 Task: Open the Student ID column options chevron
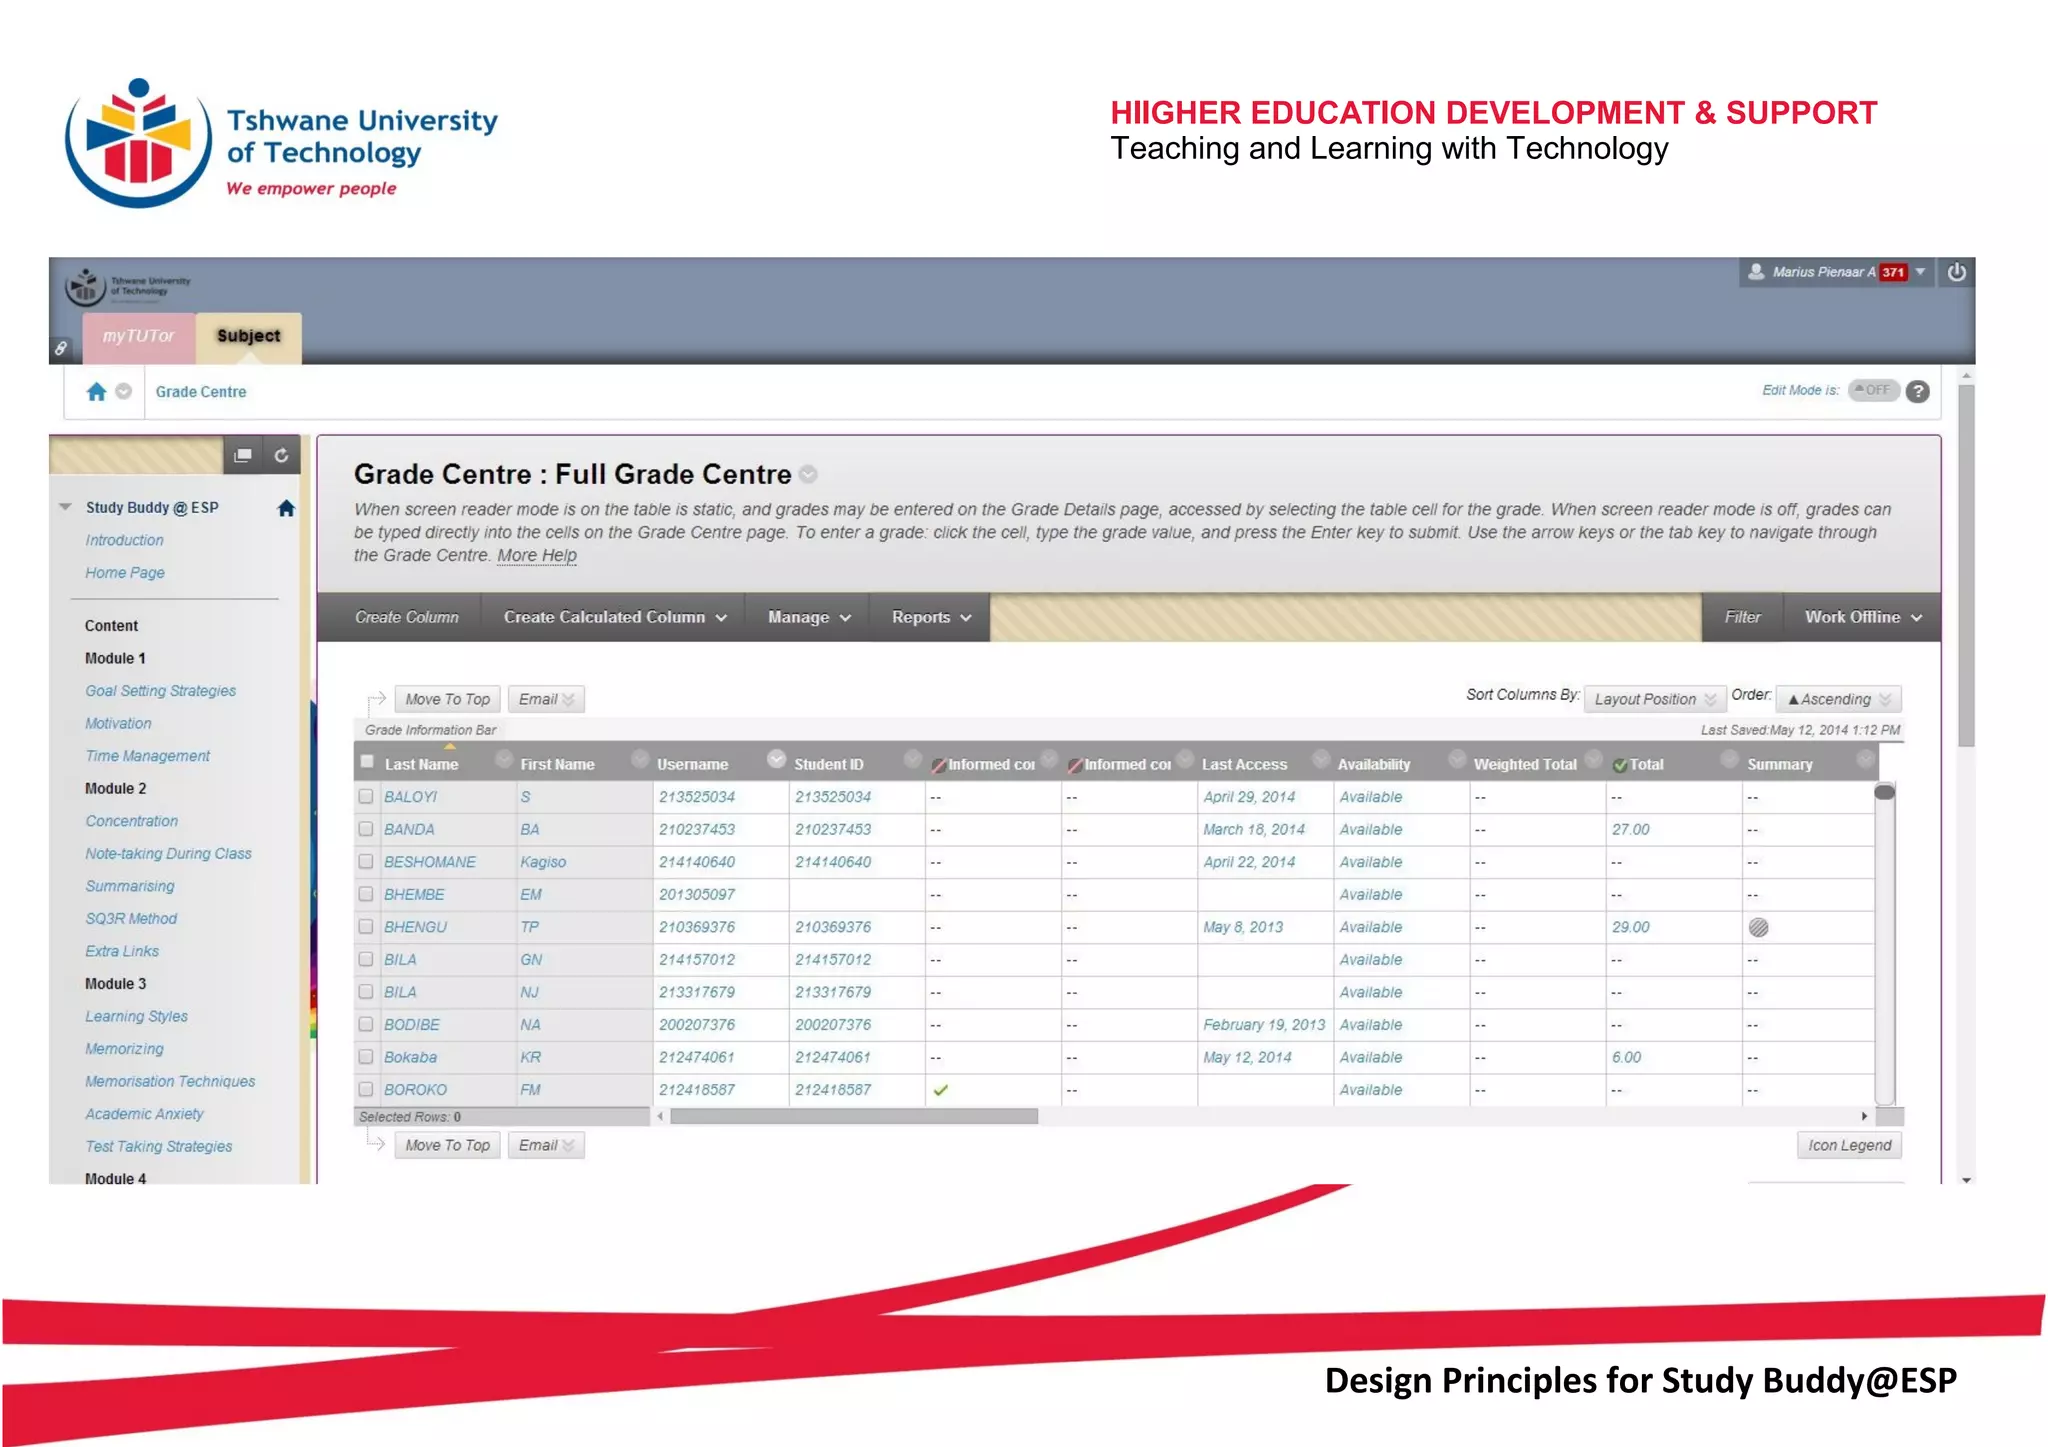tap(912, 759)
